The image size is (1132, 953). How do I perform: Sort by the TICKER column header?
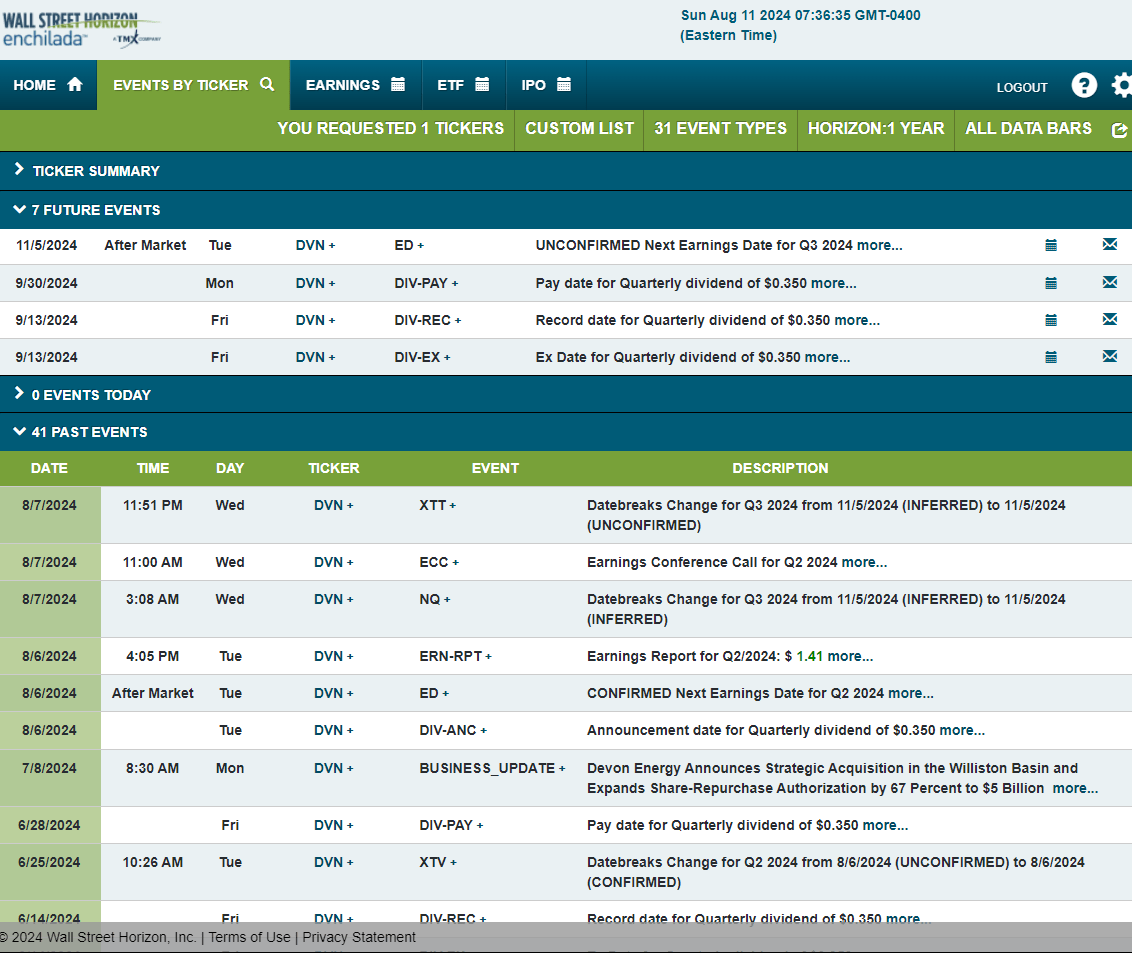point(334,468)
